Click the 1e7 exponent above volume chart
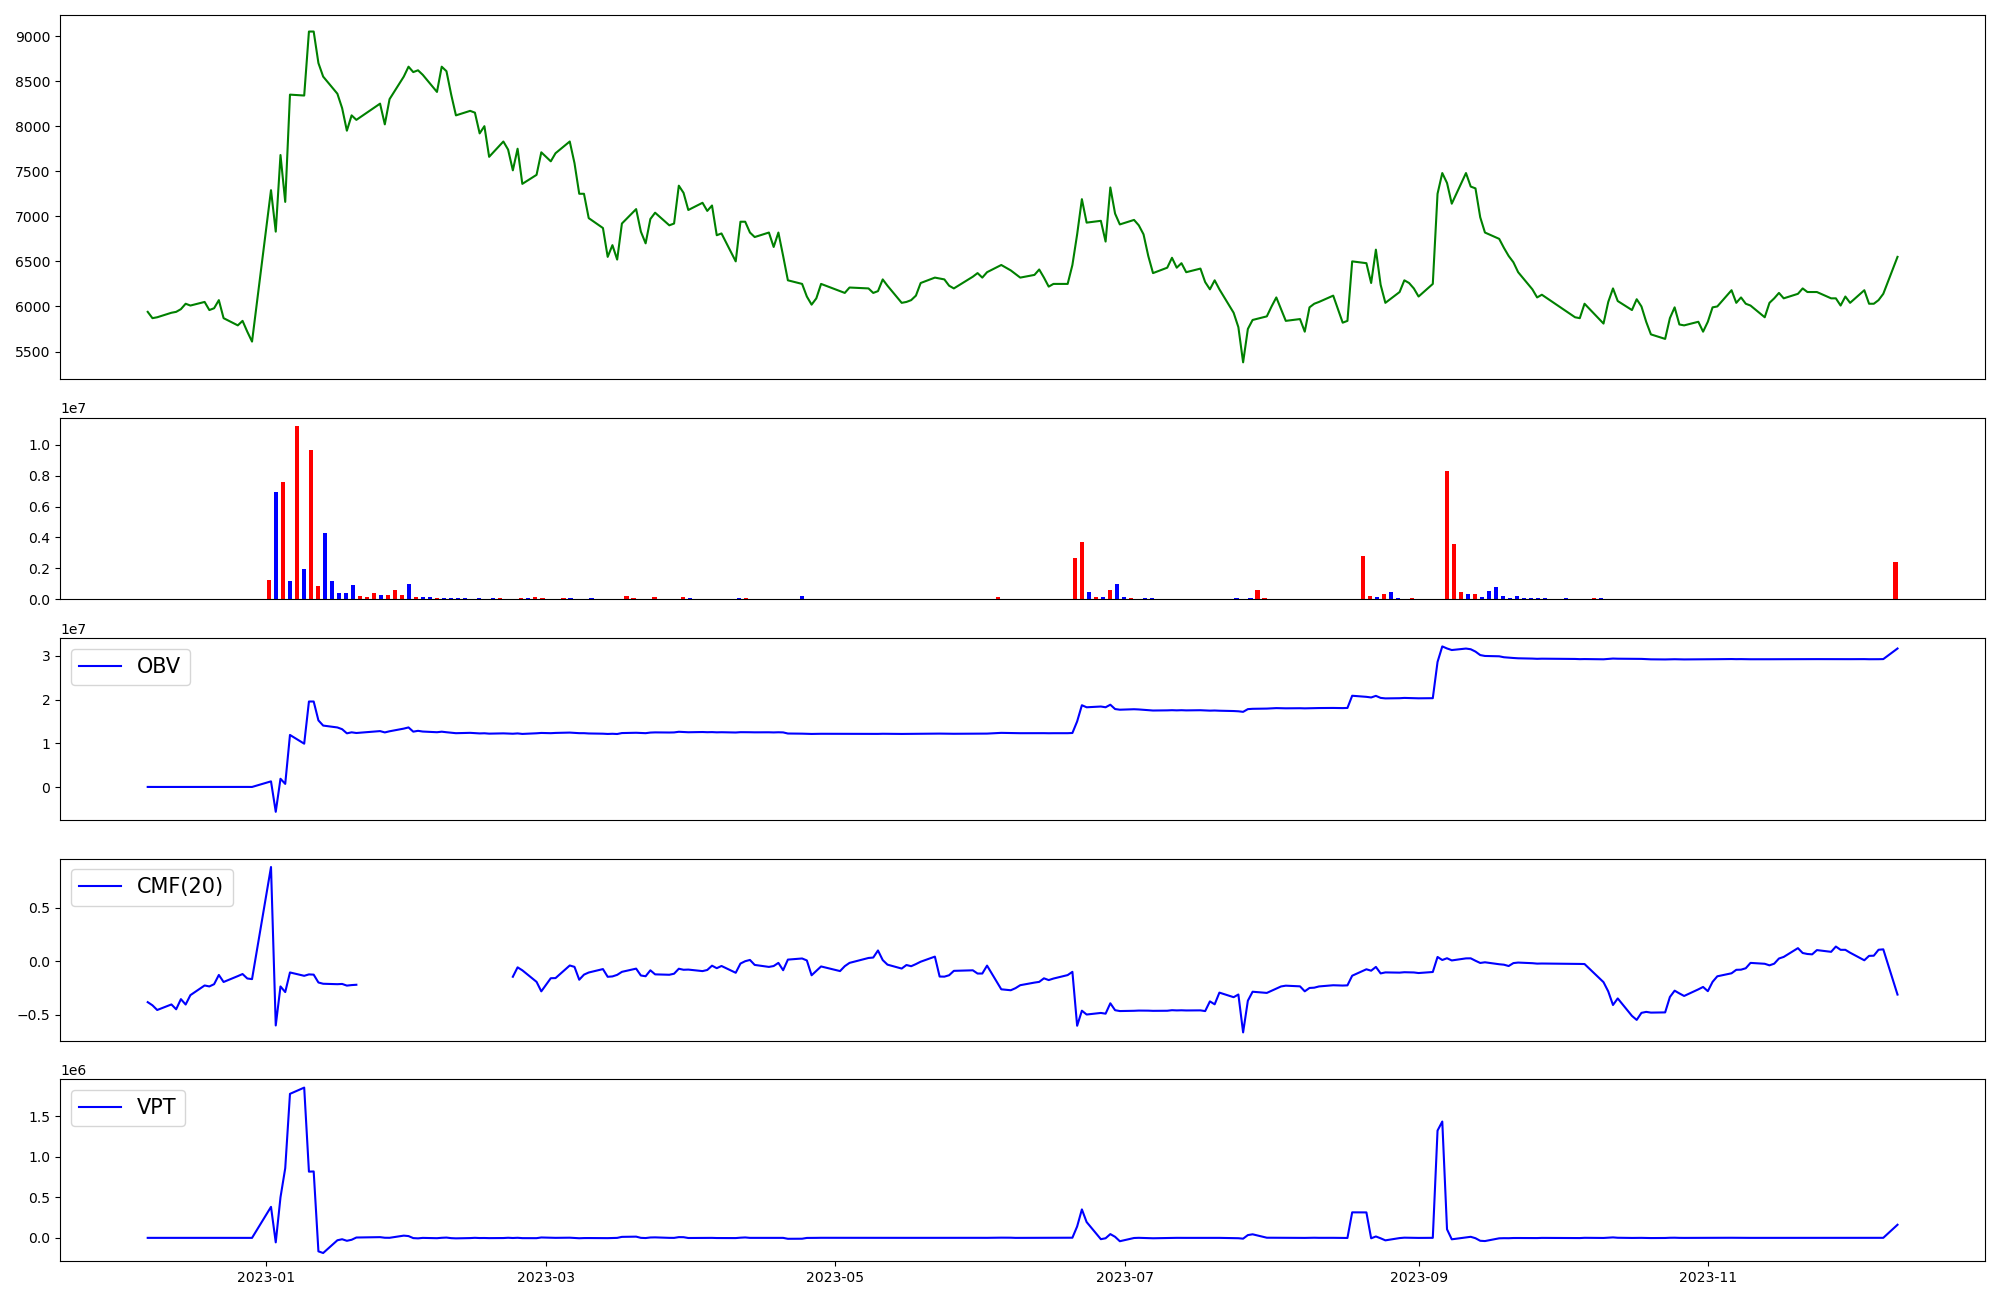 pyautogui.click(x=73, y=408)
